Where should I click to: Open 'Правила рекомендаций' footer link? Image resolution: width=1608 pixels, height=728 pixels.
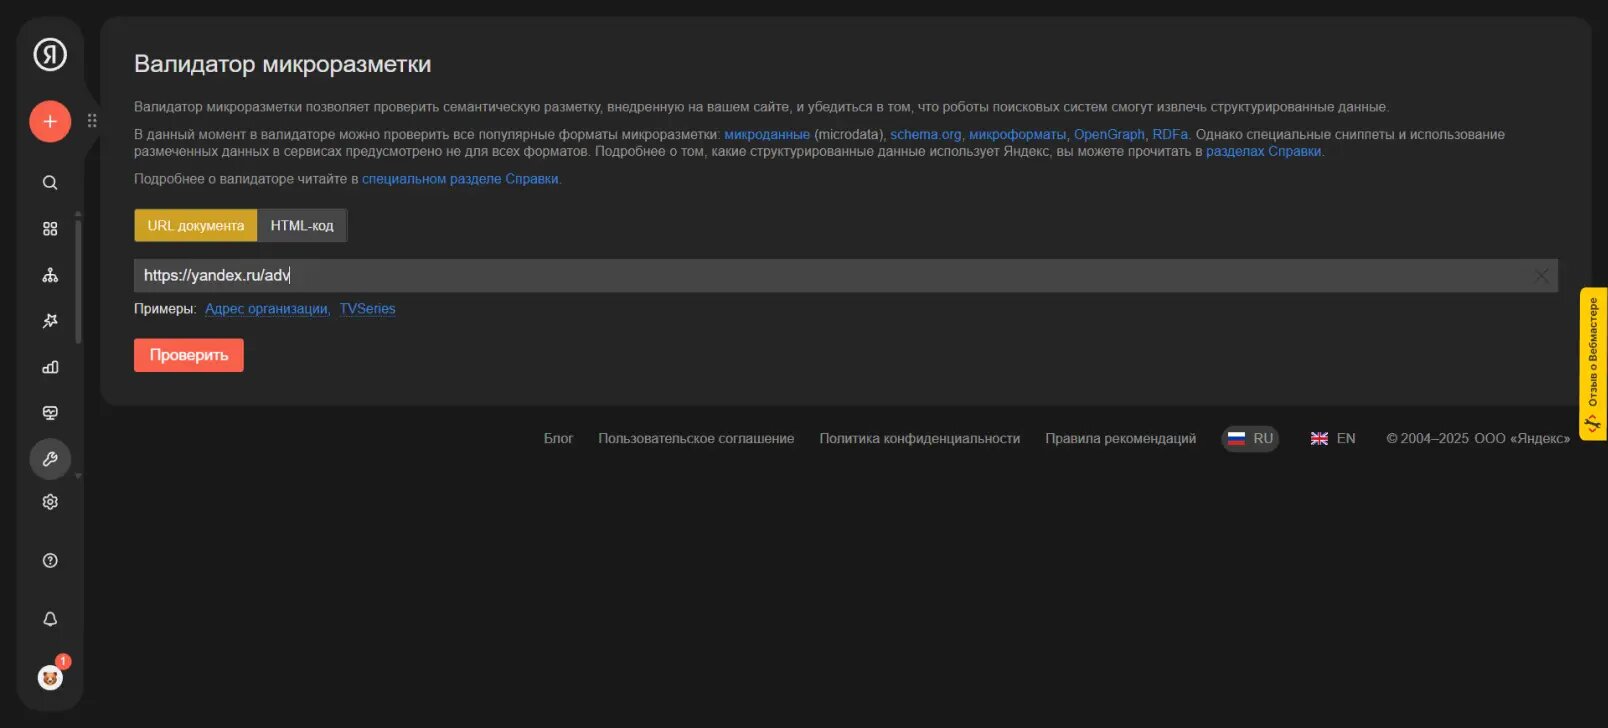[1120, 438]
